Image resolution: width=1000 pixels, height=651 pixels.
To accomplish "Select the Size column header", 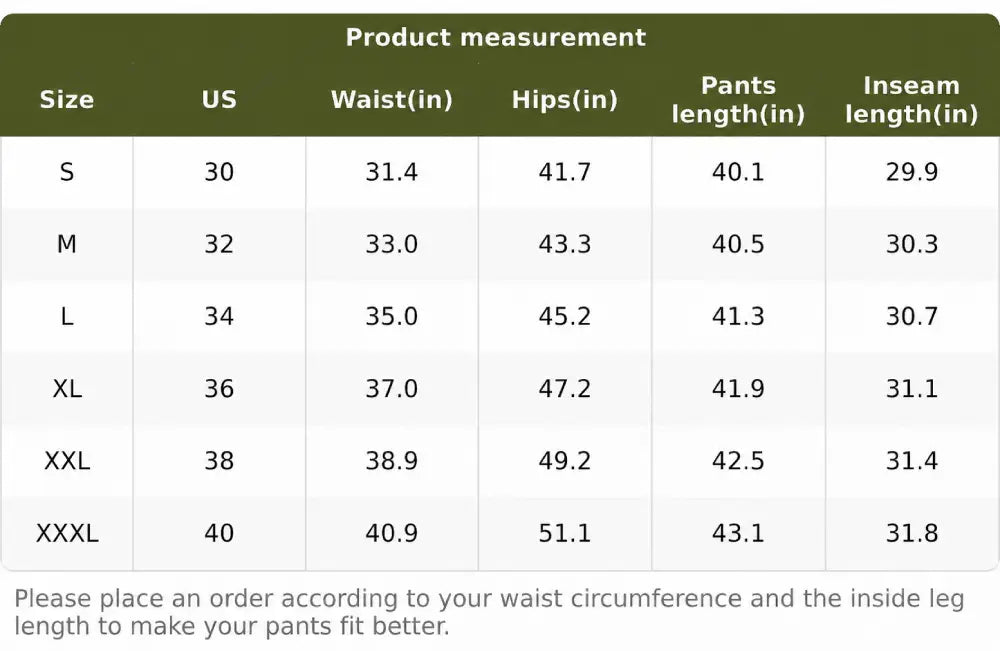I will [x=67, y=99].
